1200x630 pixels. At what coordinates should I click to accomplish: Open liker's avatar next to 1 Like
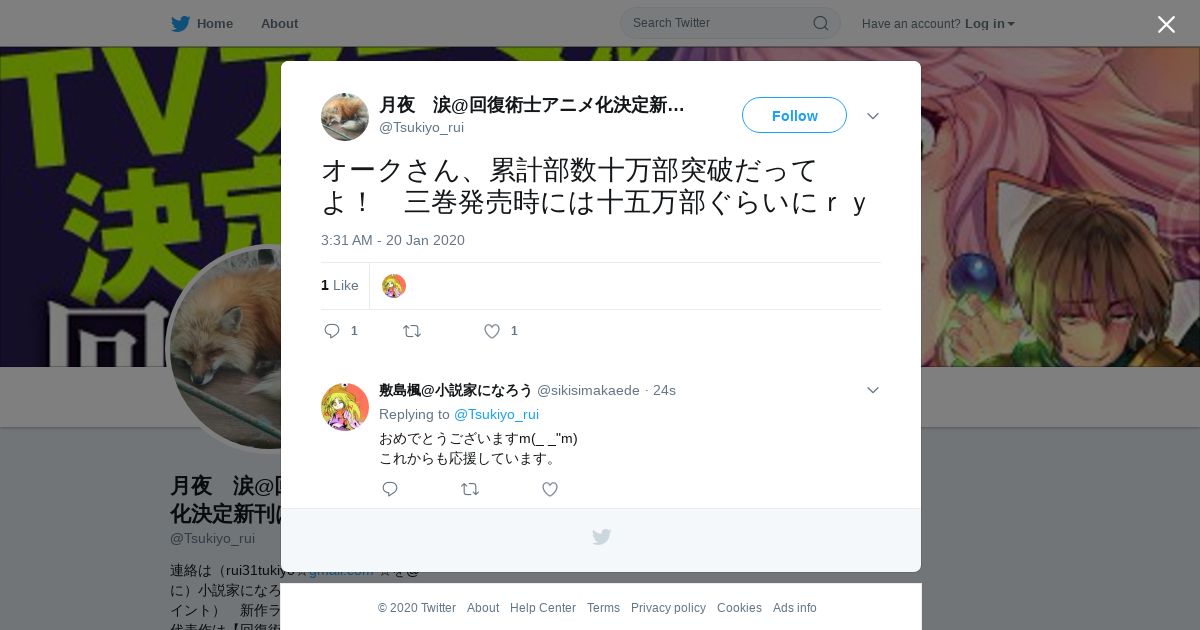pos(394,286)
